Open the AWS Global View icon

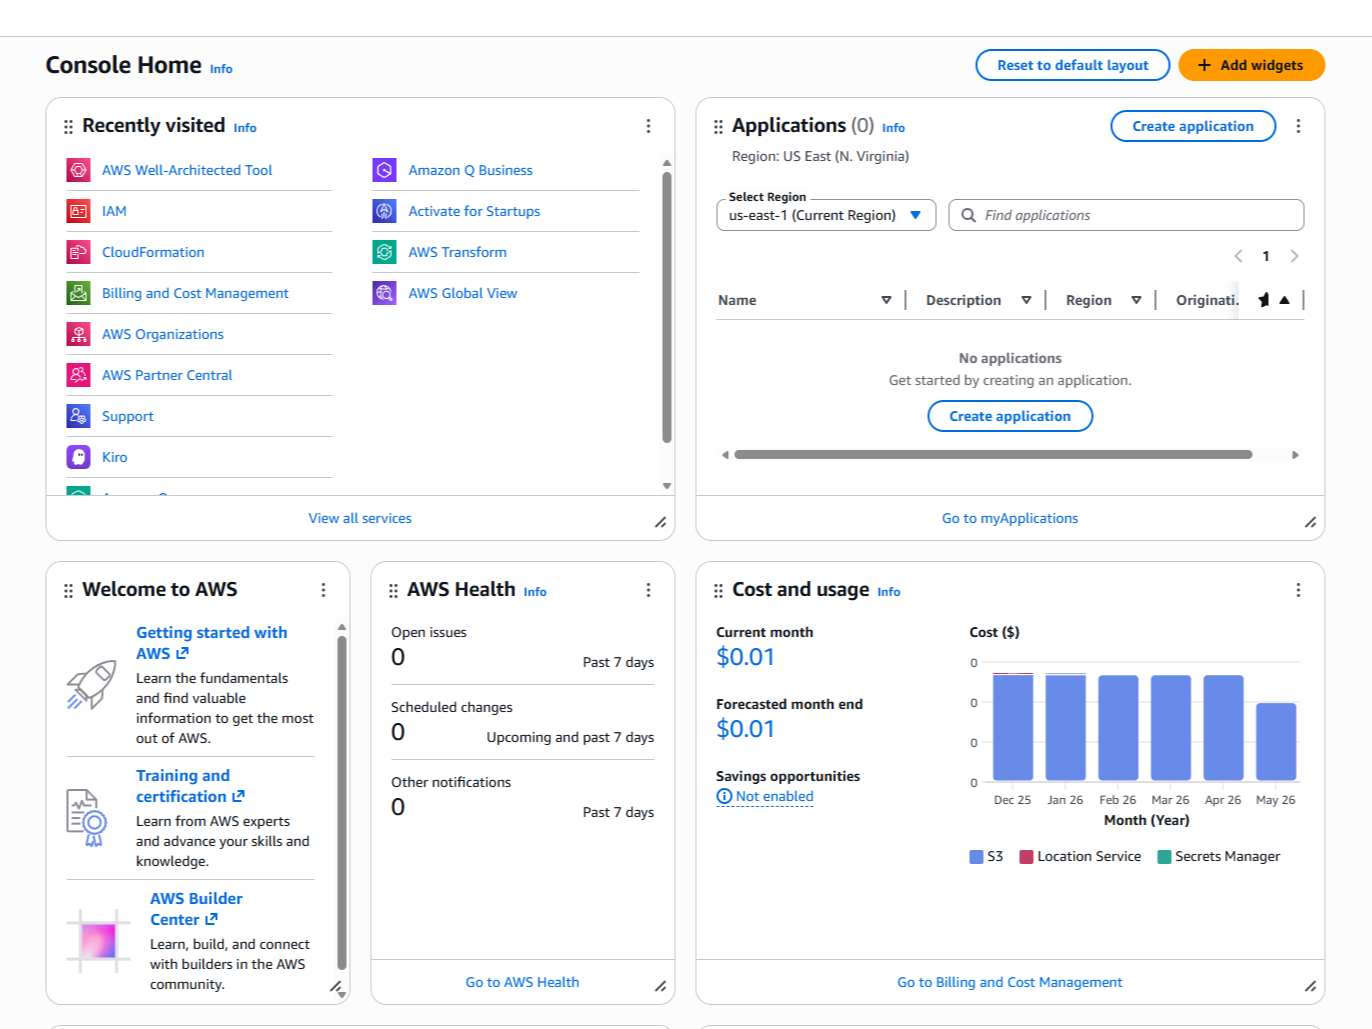pyautogui.click(x=385, y=293)
